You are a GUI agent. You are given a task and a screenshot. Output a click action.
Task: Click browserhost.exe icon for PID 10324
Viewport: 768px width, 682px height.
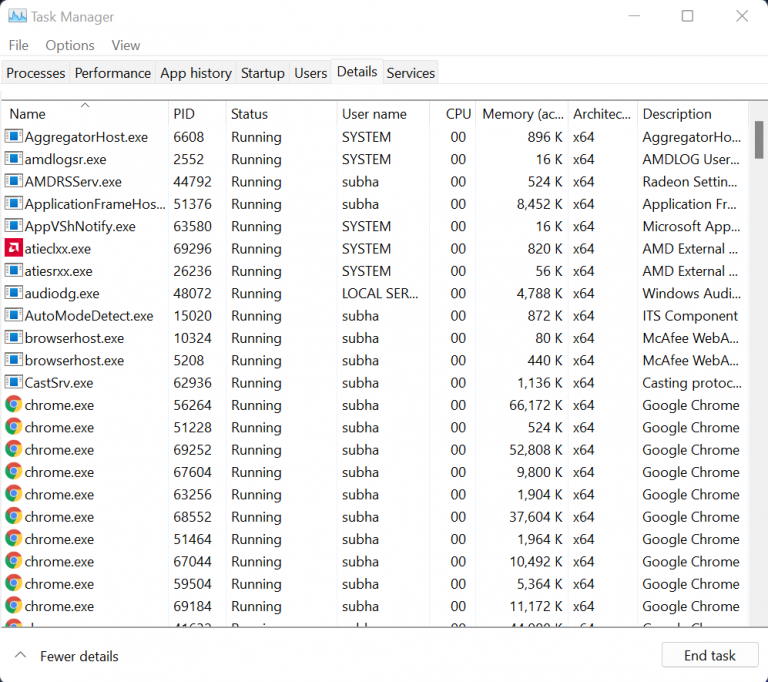click(x=13, y=338)
